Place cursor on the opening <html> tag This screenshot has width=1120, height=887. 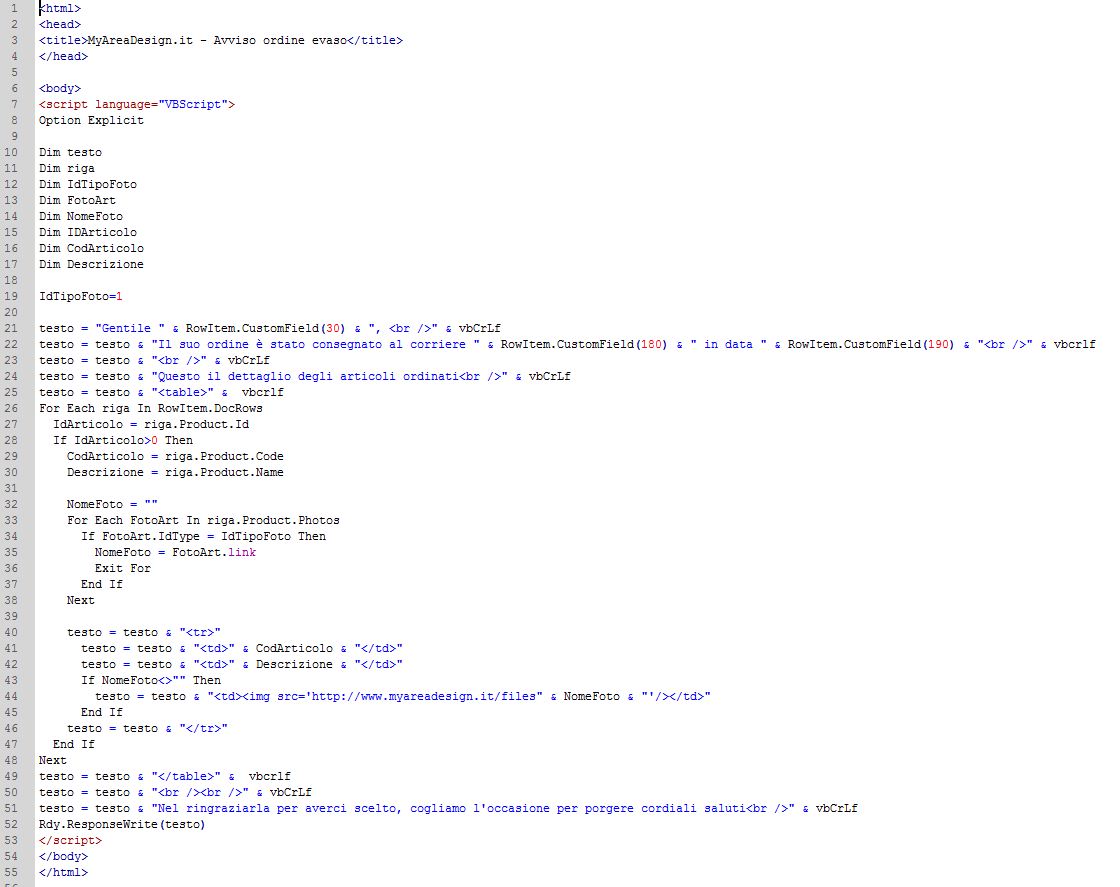60,9
